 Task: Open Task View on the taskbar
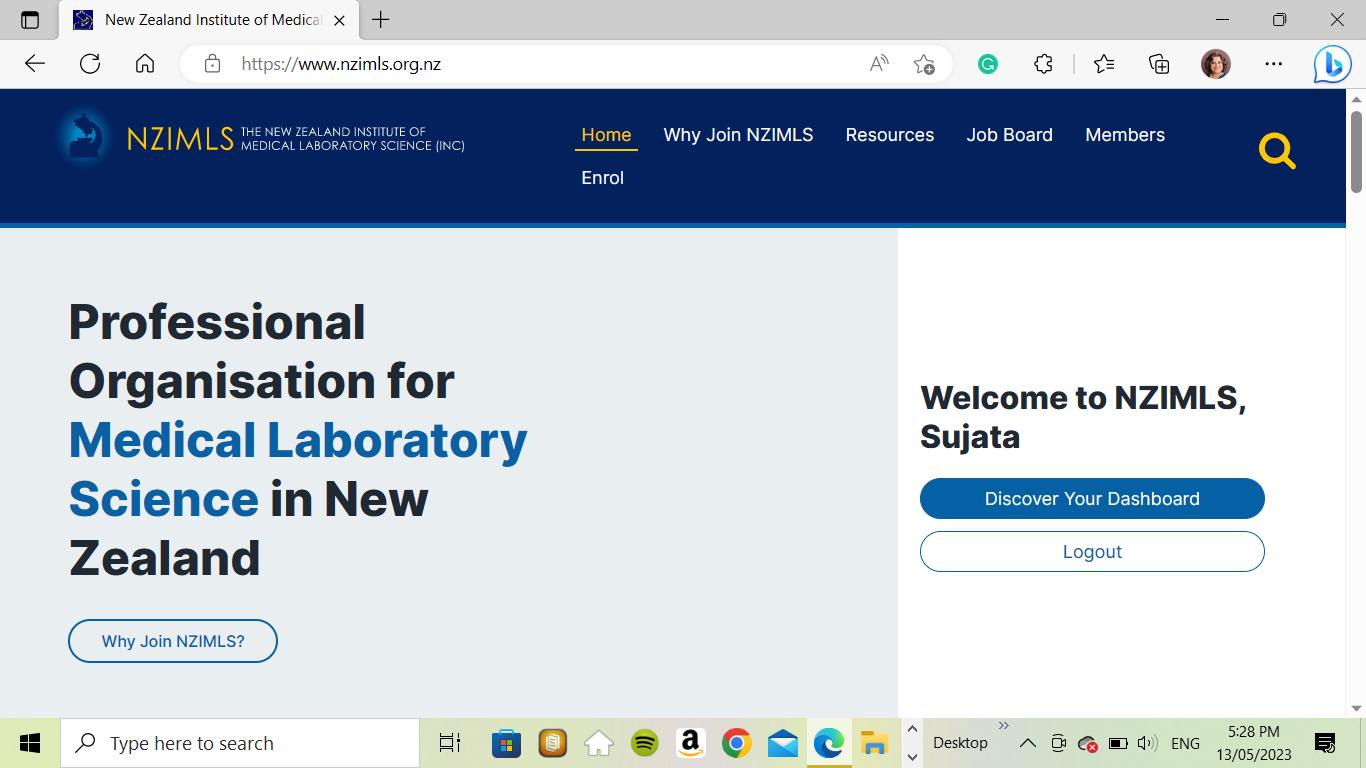coord(450,743)
